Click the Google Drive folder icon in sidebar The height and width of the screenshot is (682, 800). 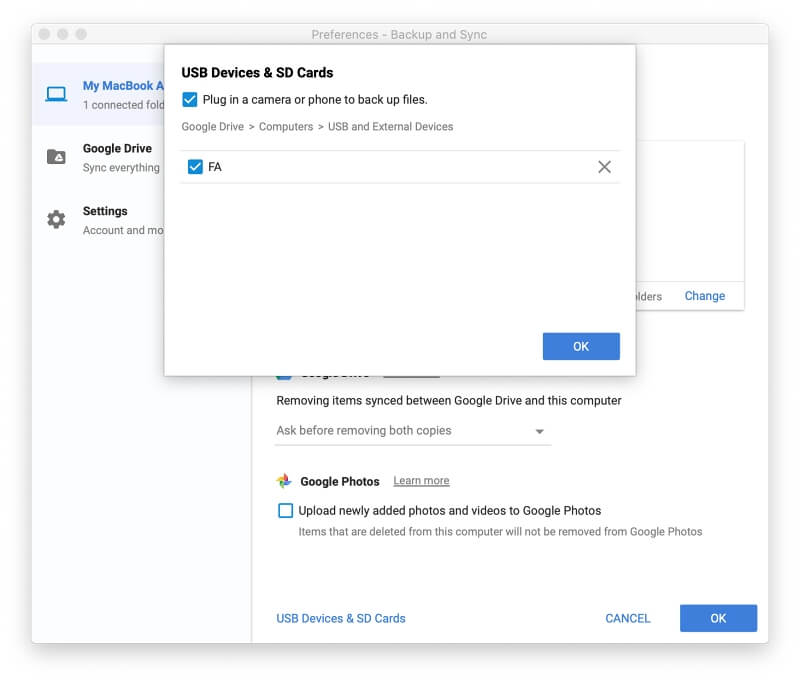point(56,156)
